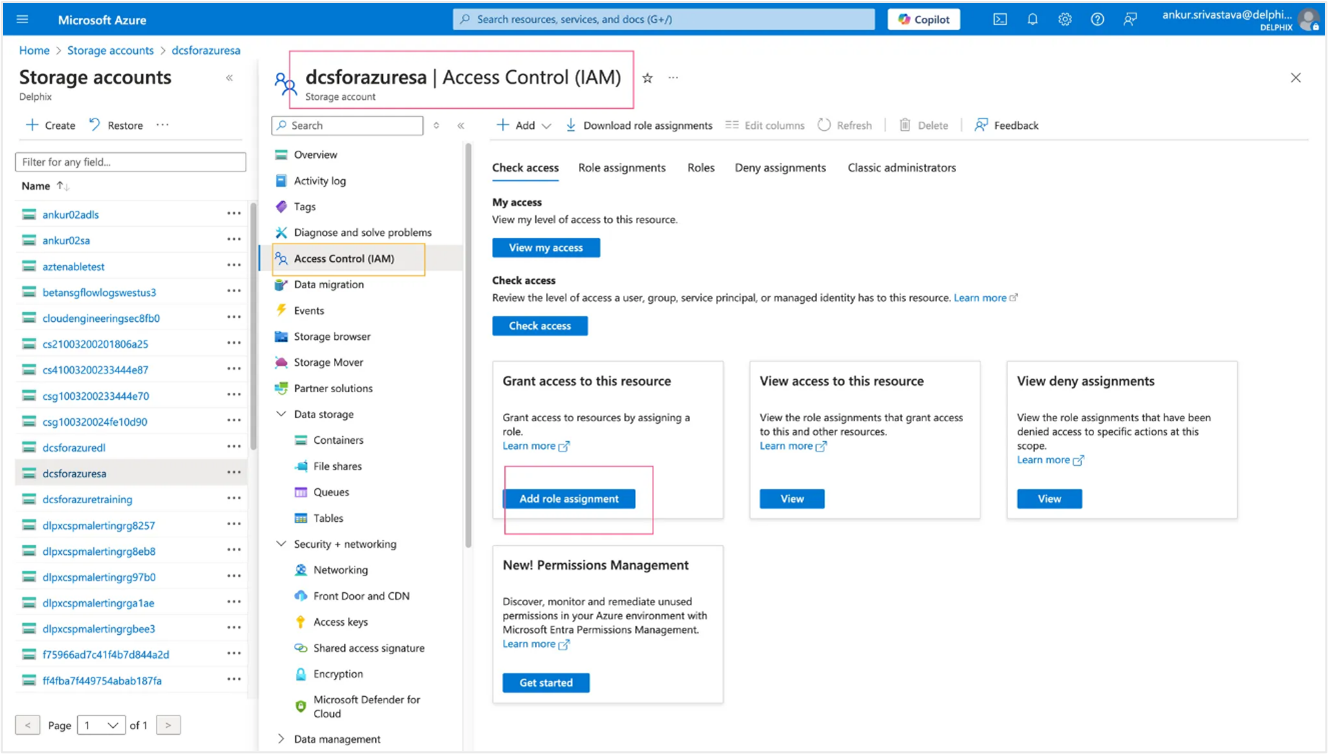Image resolution: width=1328 pixels, height=754 pixels.
Task: Open the notifications bell
Action: coord(1033,19)
